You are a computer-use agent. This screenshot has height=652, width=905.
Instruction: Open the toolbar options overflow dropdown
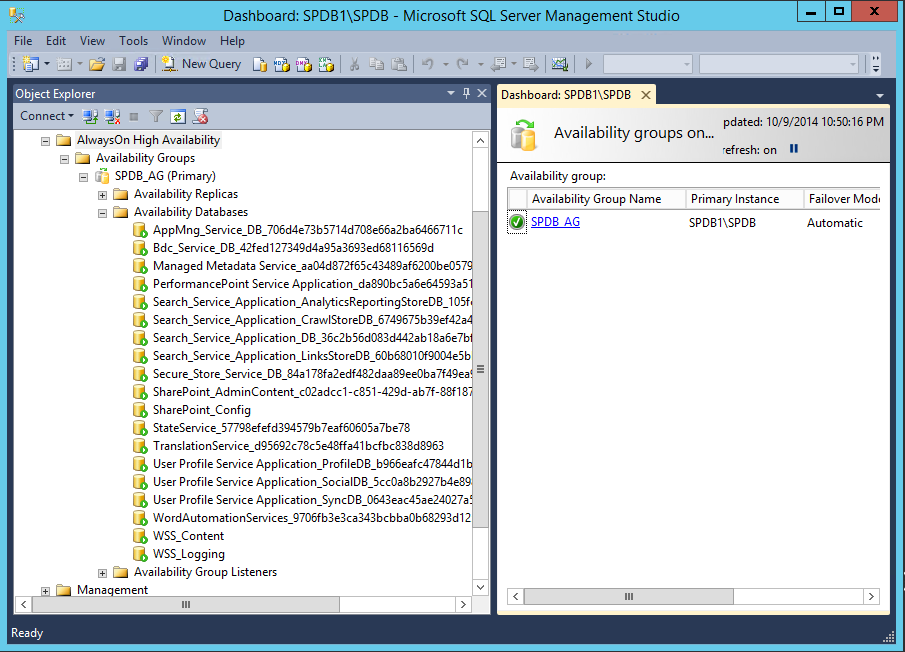point(876,64)
